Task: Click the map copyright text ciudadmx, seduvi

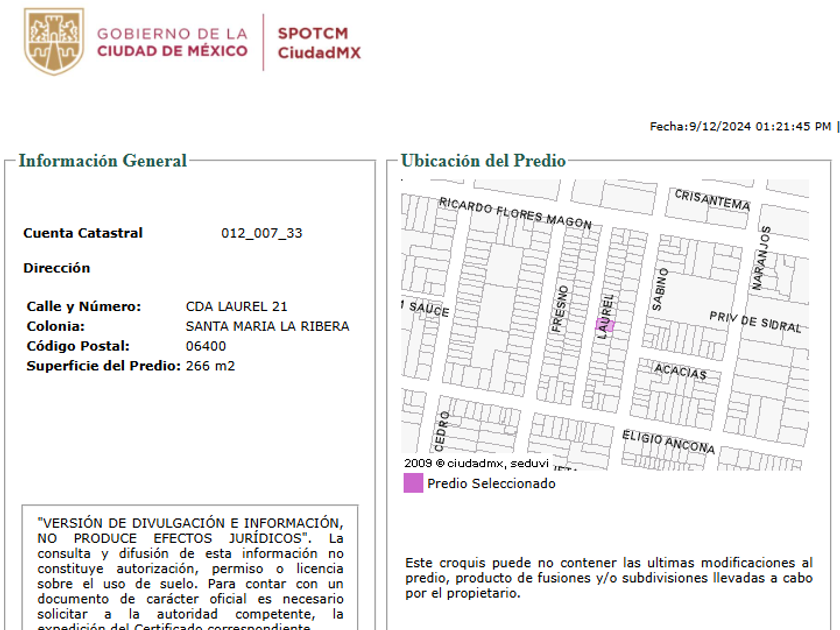Action: pyautogui.click(x=476, y=463)
